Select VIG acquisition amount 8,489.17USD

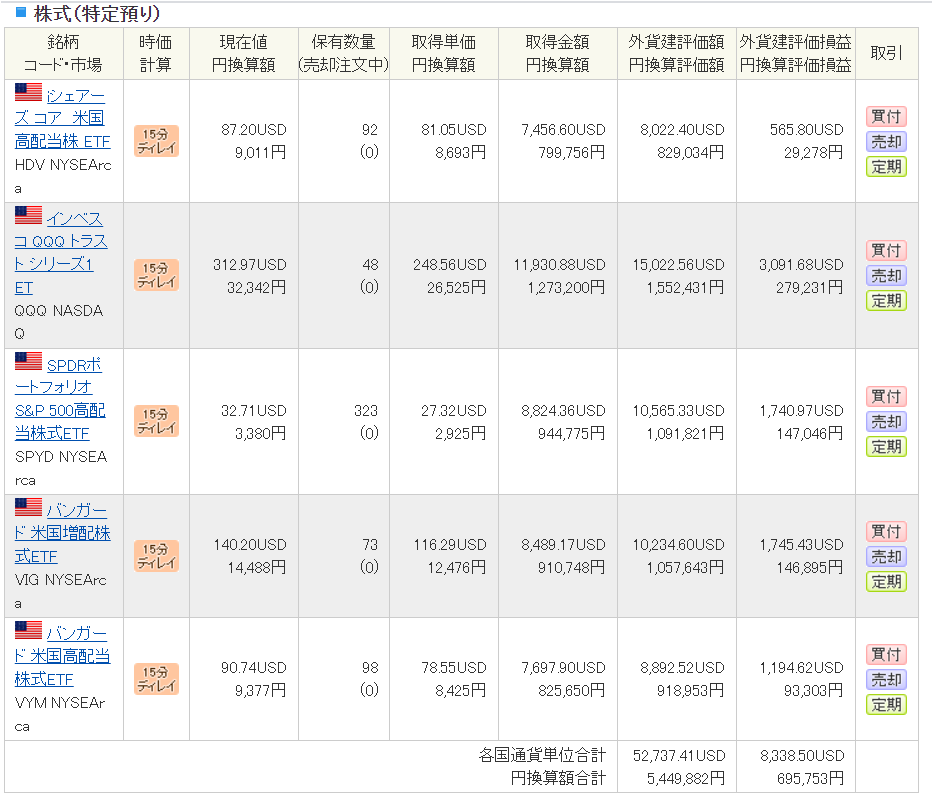tap(563, 545)
